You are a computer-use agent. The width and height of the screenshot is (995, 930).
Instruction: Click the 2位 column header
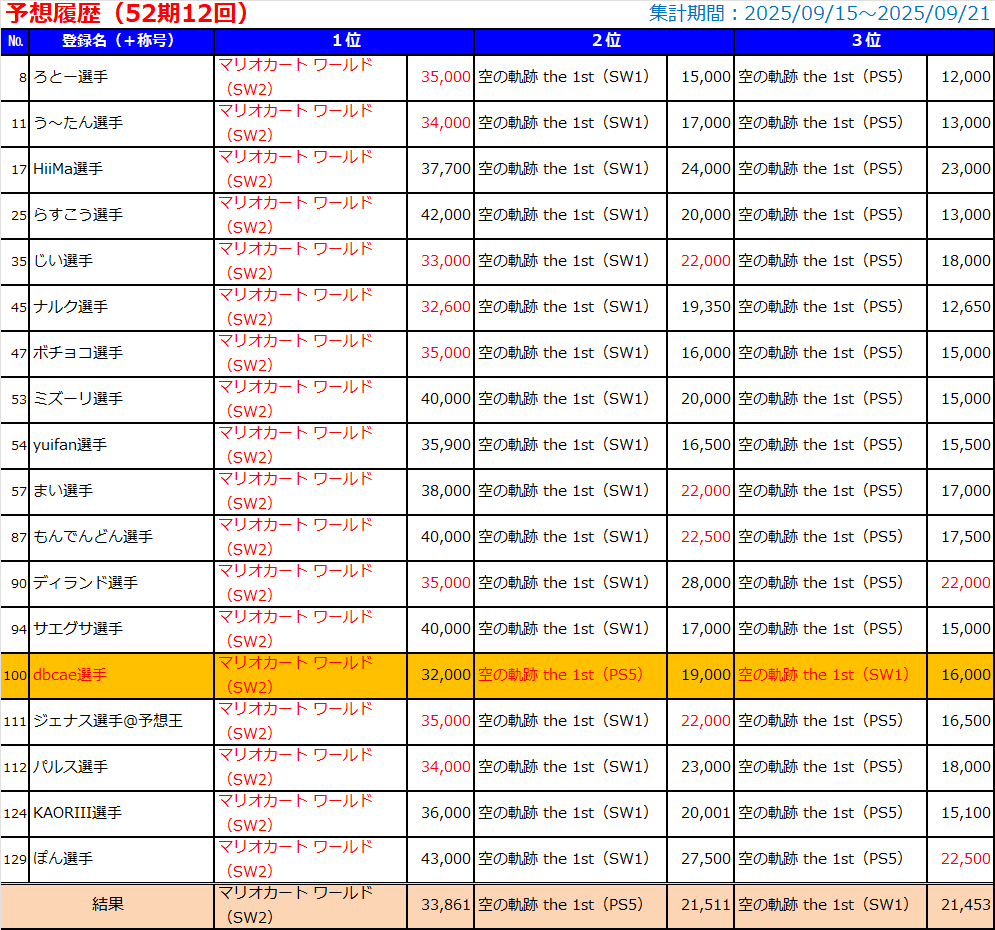pos(604,41)
